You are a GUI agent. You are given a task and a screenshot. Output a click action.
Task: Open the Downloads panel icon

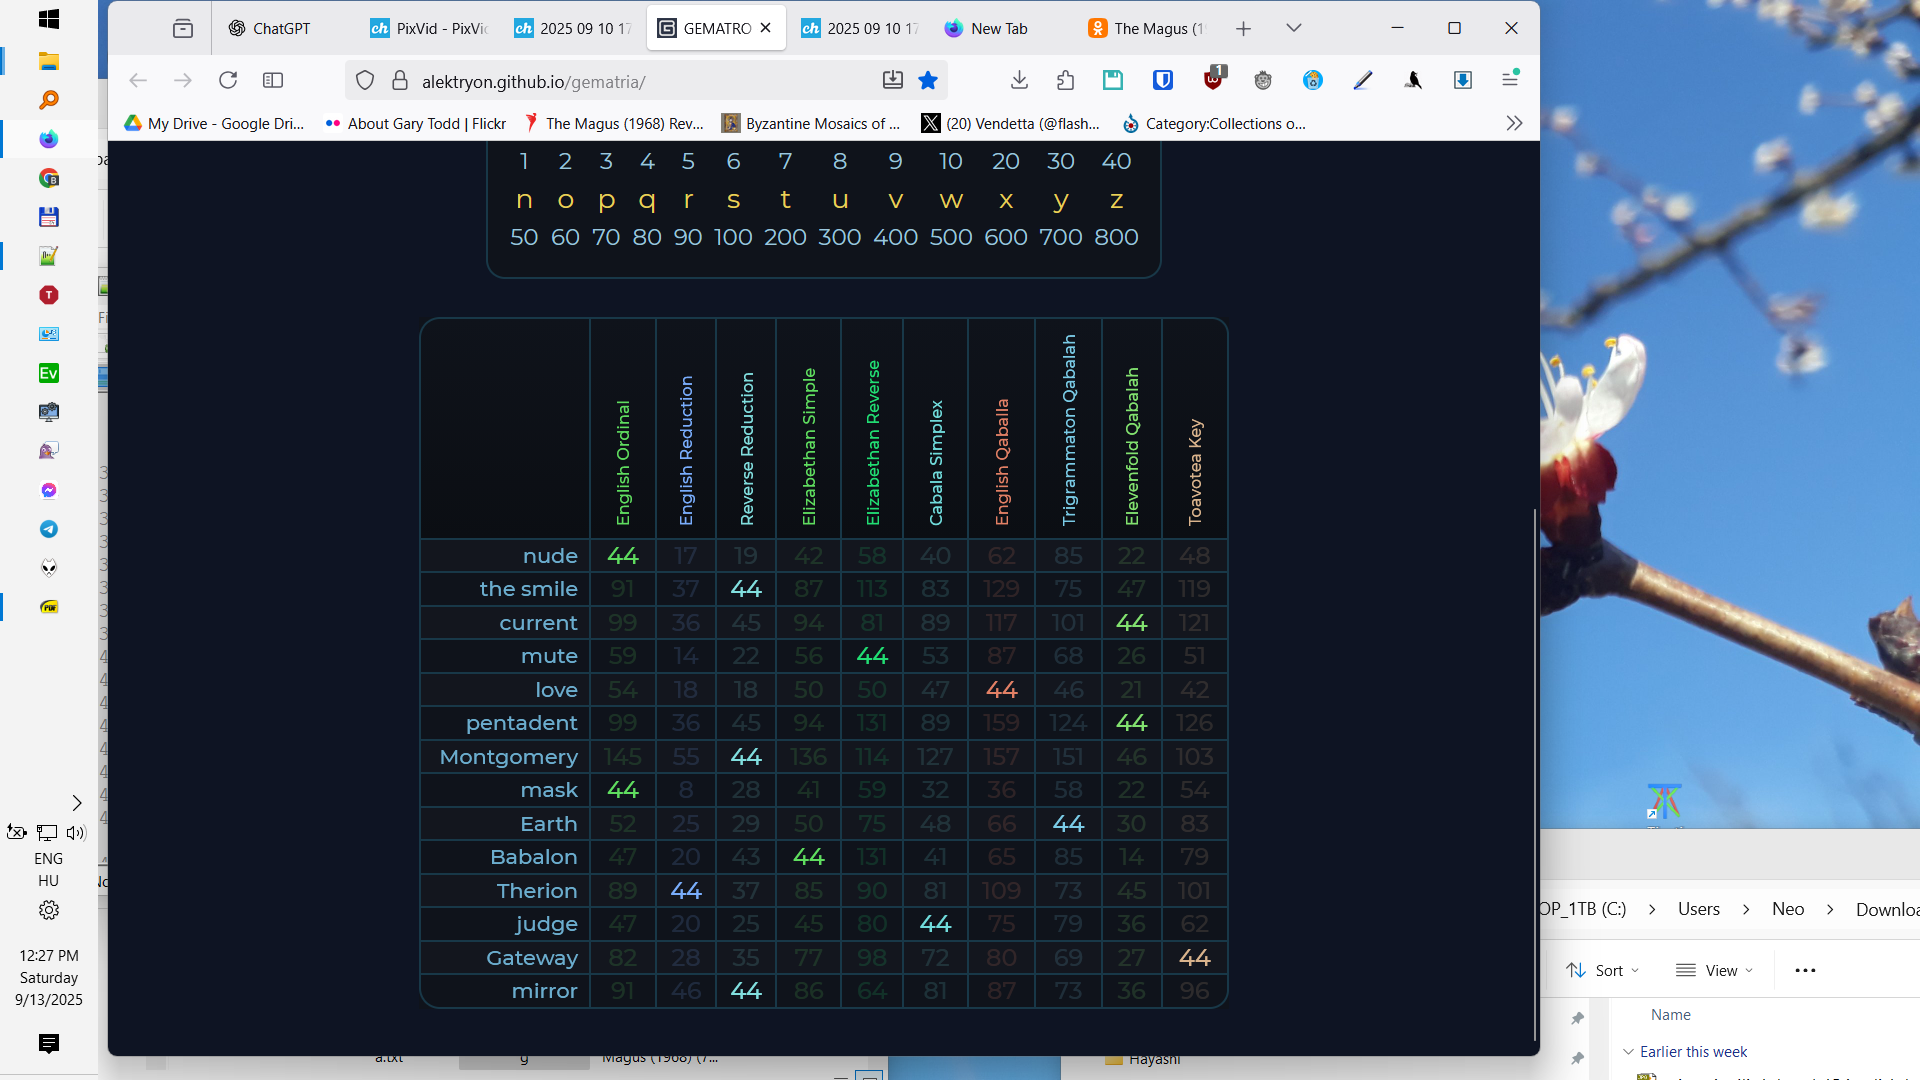(1019, 80)
